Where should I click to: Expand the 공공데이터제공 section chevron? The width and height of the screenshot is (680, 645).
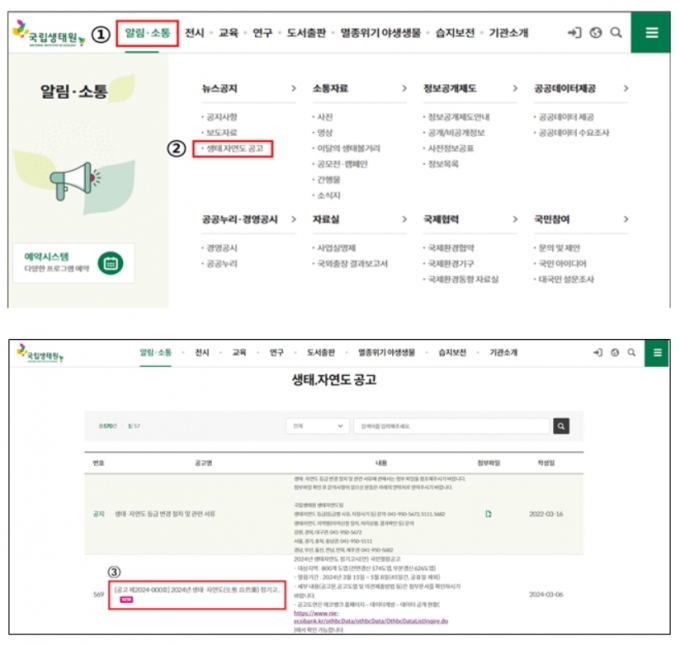626,89
